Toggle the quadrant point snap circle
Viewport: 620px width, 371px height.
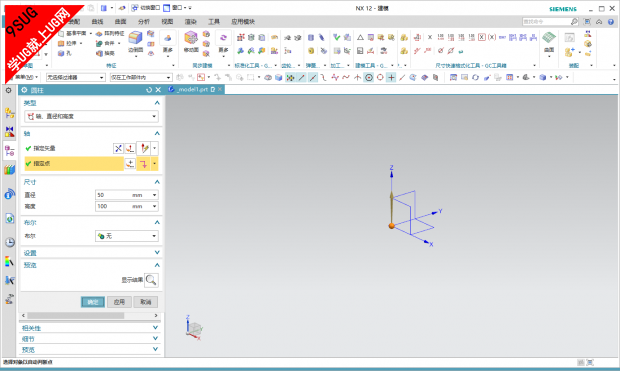pos(380,78)
